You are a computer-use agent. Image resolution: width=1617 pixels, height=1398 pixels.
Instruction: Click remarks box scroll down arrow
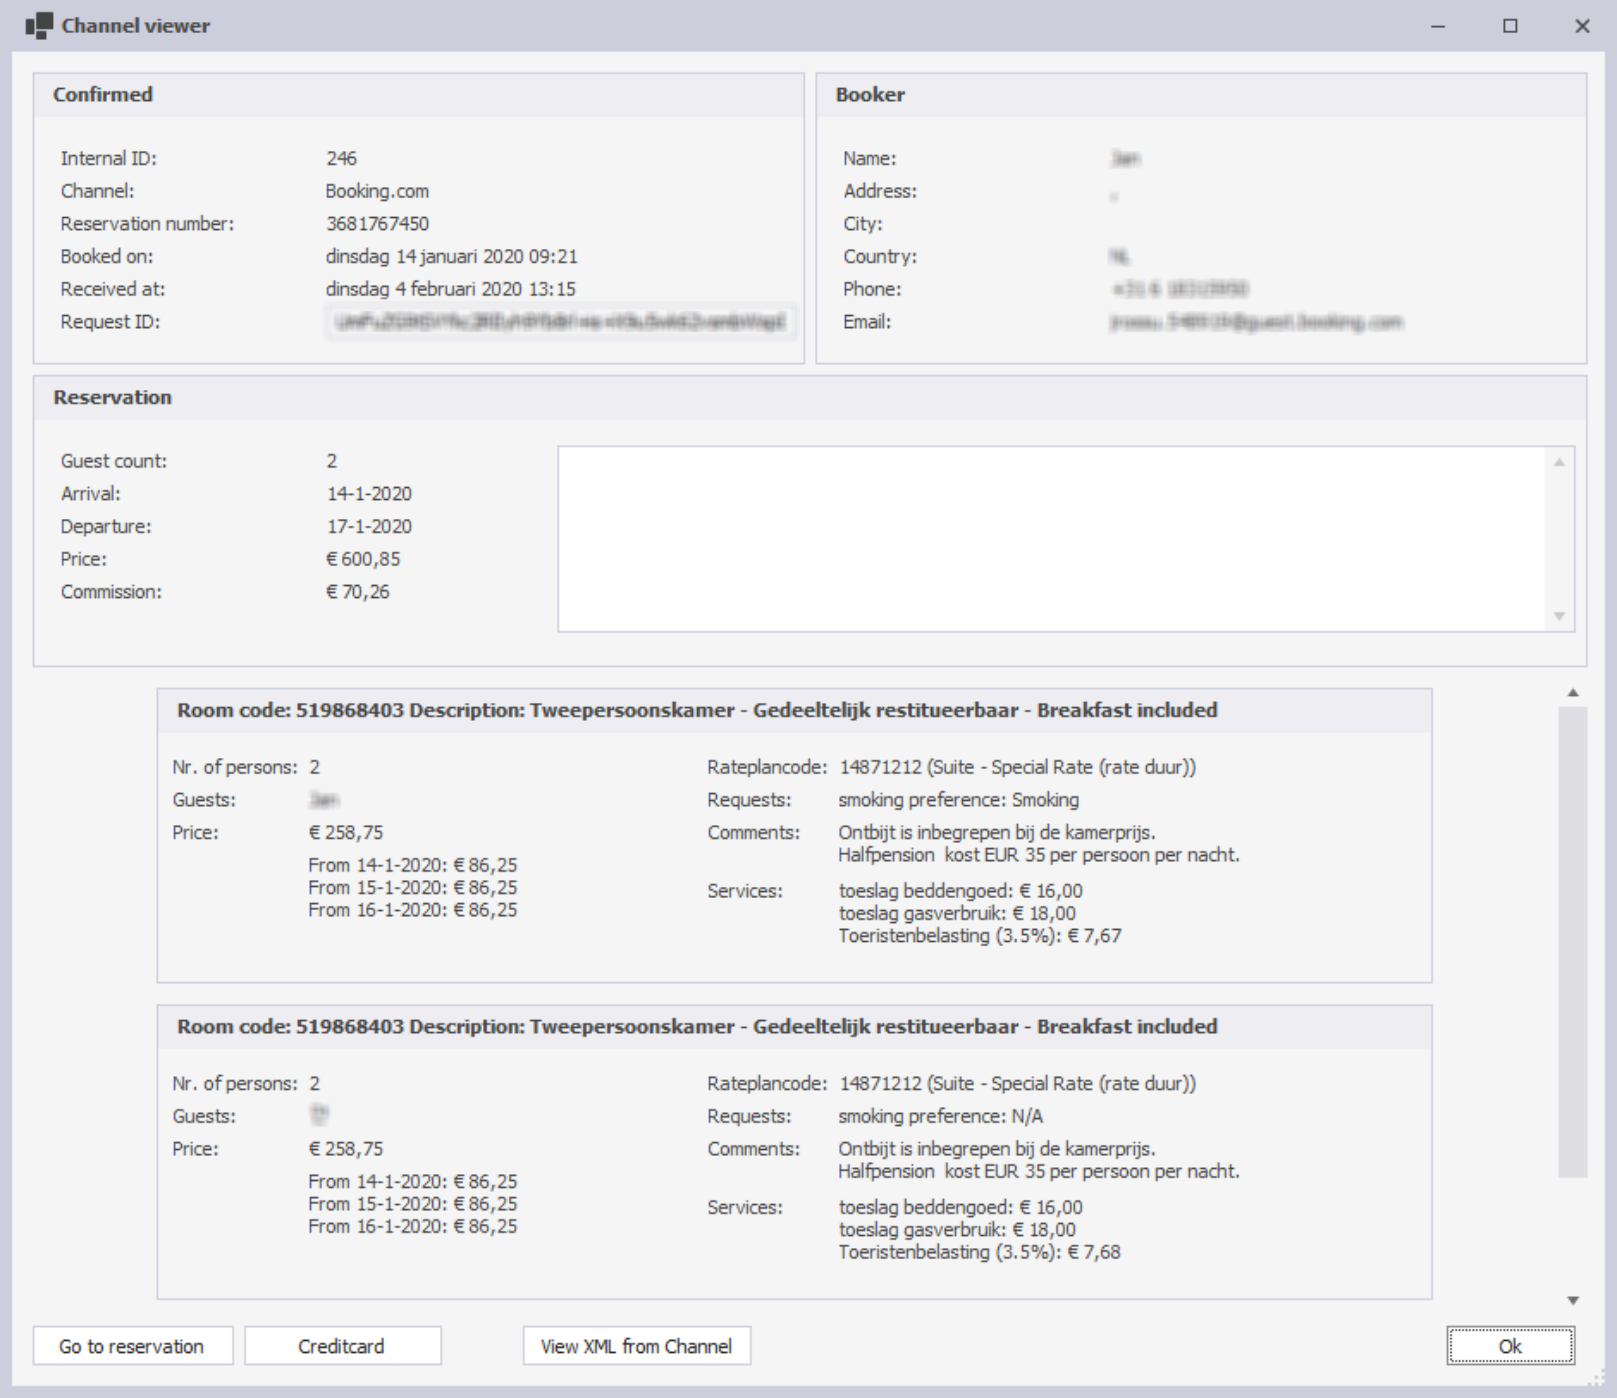tap(1559, 616)
